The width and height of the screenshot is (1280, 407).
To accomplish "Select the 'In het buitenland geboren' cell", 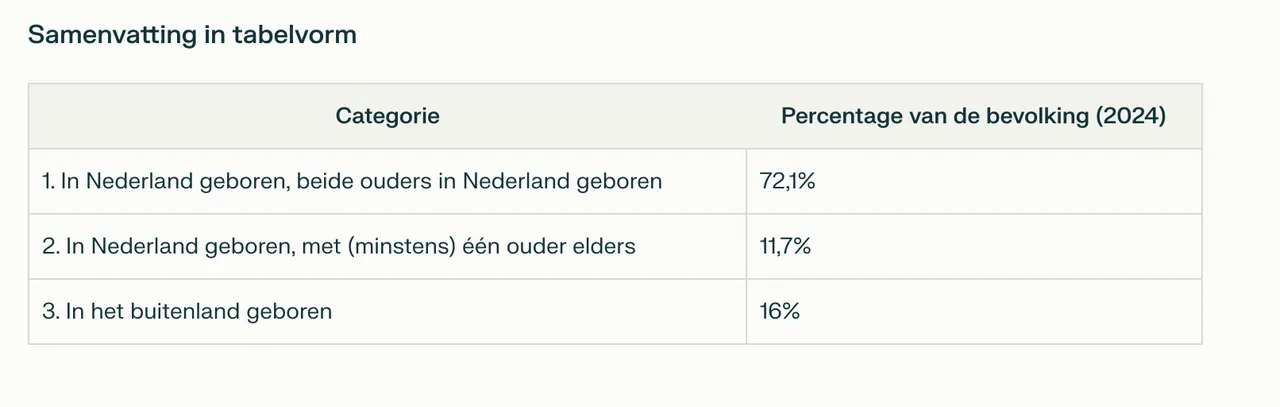I will [187, 311].
